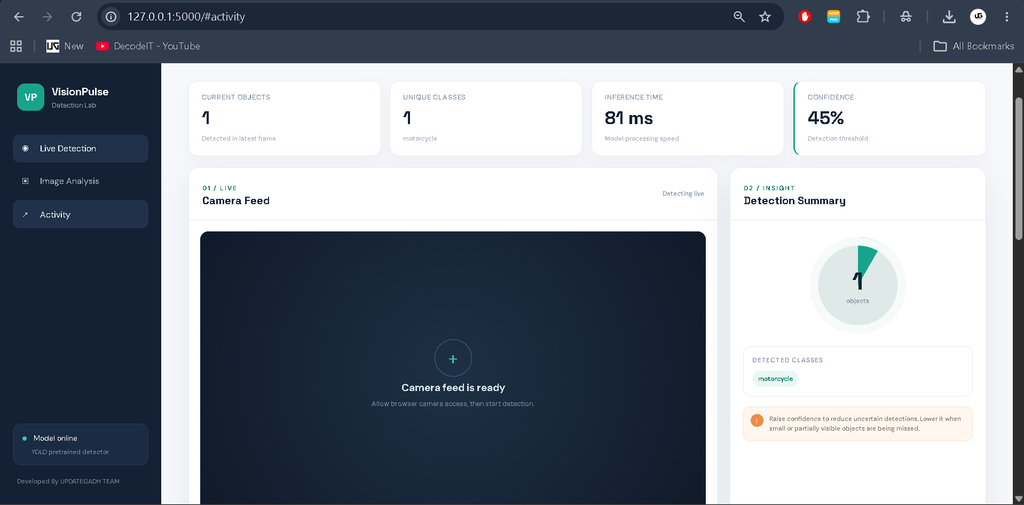1024x505 pixels.
Task: Click the scrollbar up arrow
Action: pos(1019,69)
